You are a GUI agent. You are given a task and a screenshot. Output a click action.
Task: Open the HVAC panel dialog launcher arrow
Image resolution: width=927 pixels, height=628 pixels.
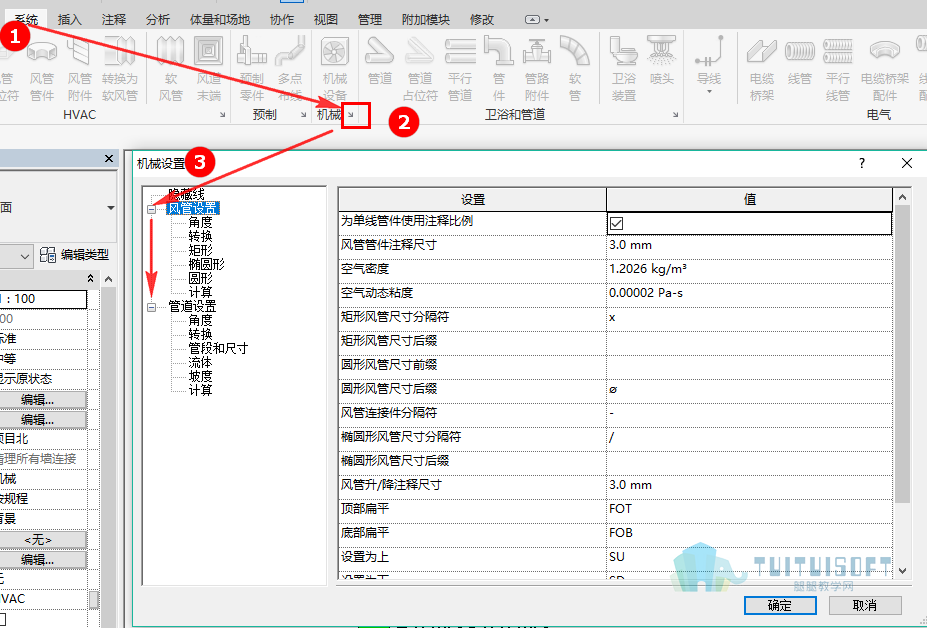(x=222, y=115)
